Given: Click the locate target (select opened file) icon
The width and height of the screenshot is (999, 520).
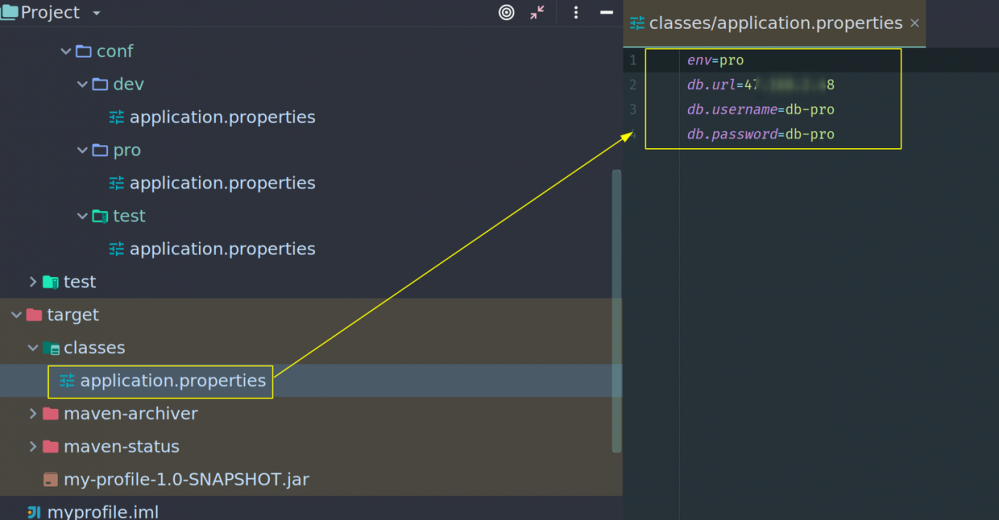Looking at the screenshot, I should [507, 13].
